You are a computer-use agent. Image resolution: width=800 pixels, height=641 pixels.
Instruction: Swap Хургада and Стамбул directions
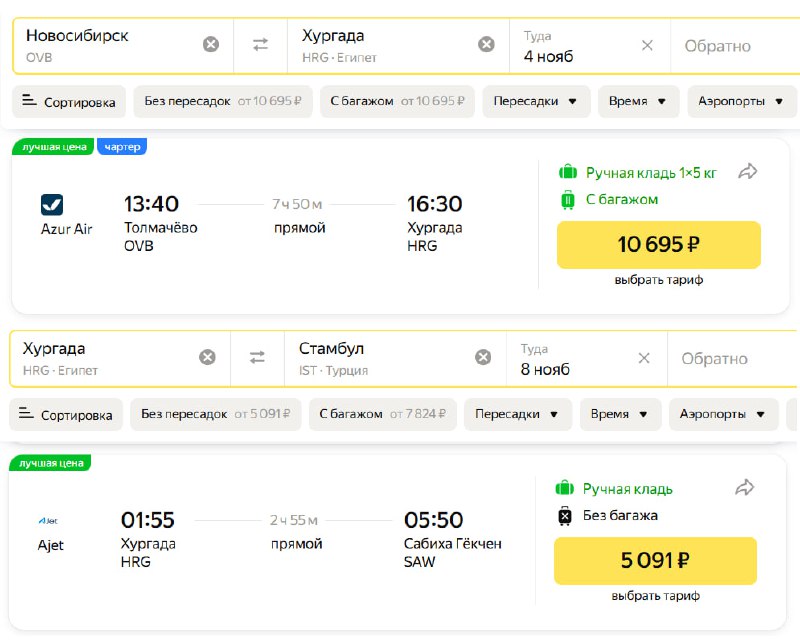click(x=257, y=357)
